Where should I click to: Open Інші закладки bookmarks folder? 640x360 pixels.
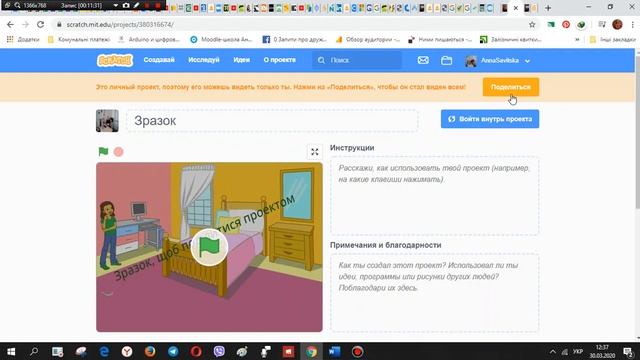(x=613, y=39)
